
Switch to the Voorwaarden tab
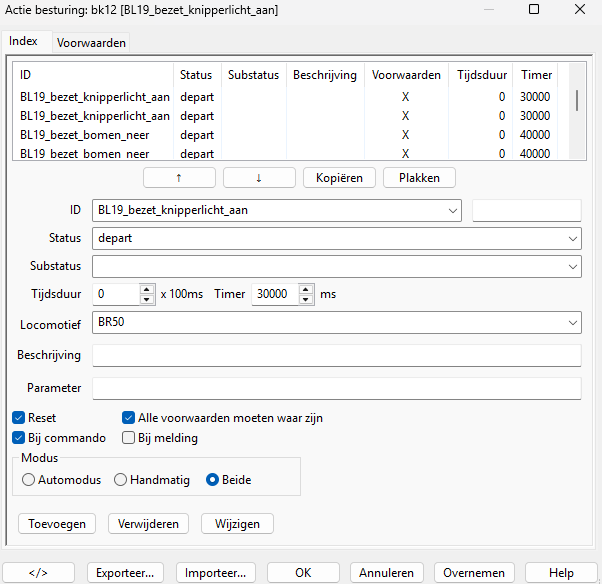click(91, 43)
